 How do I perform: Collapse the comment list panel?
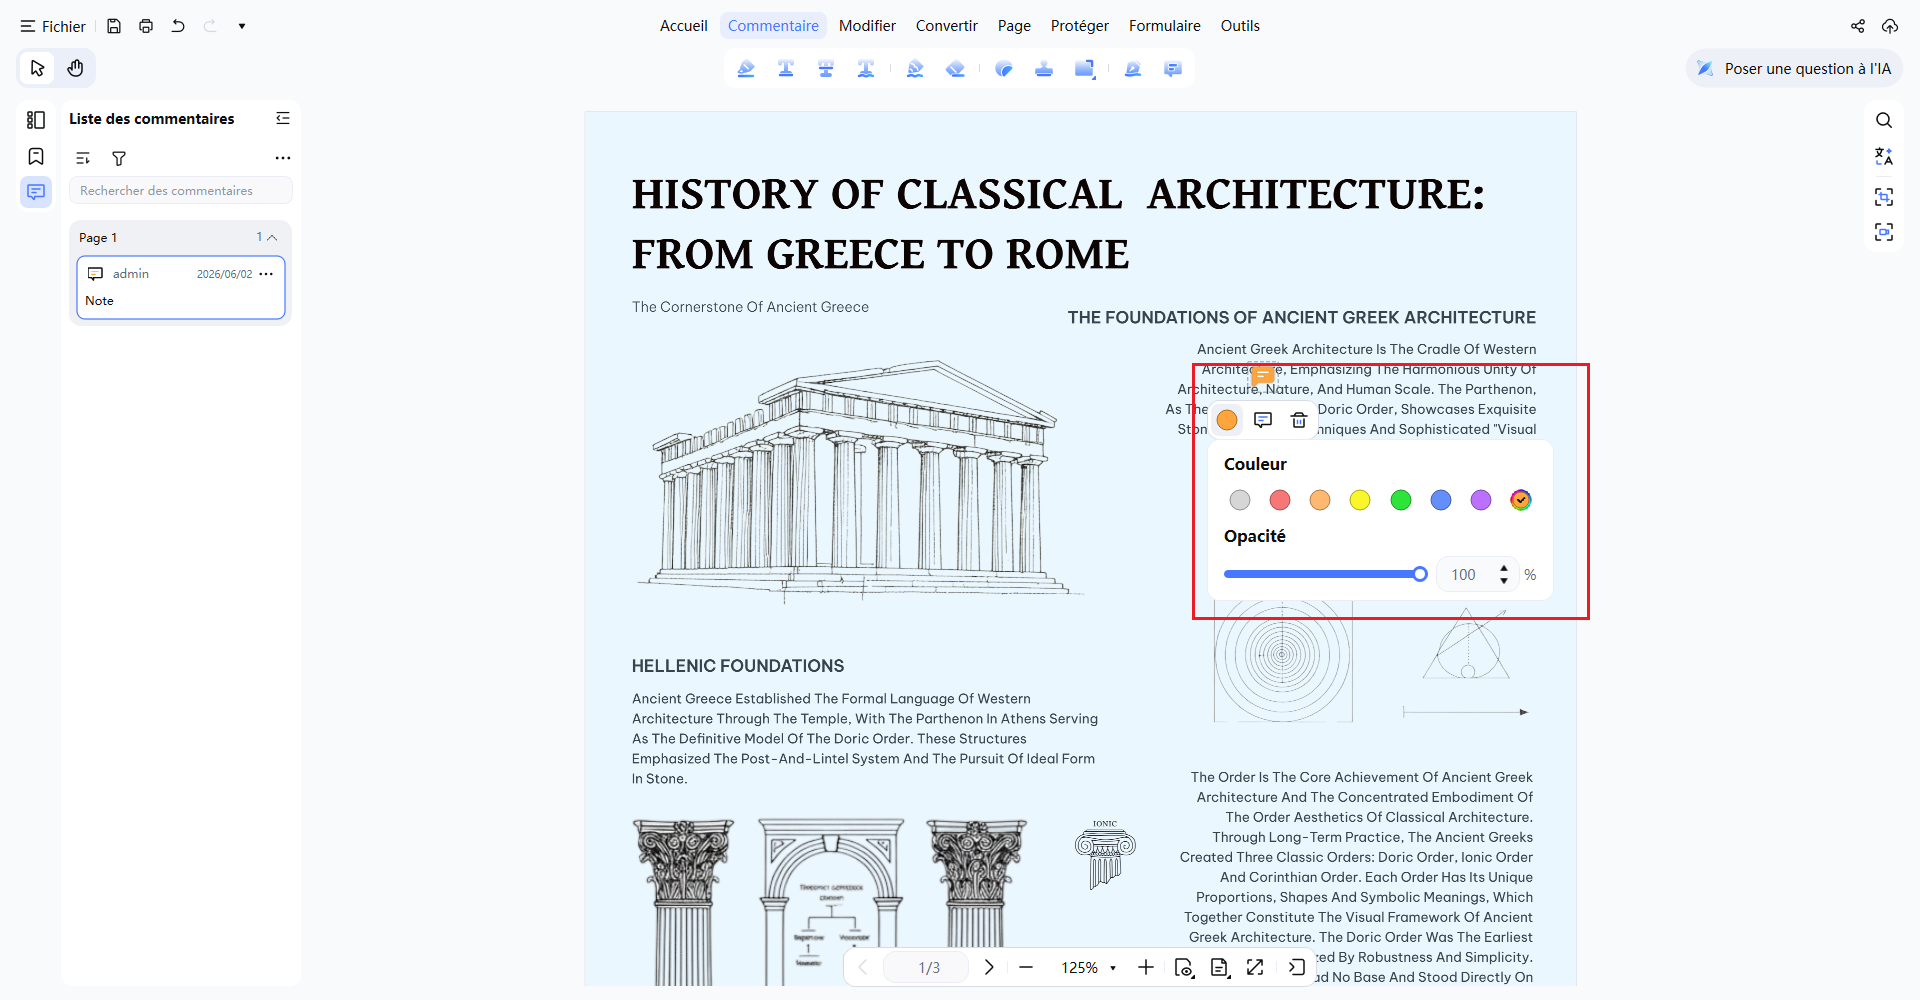283,118
